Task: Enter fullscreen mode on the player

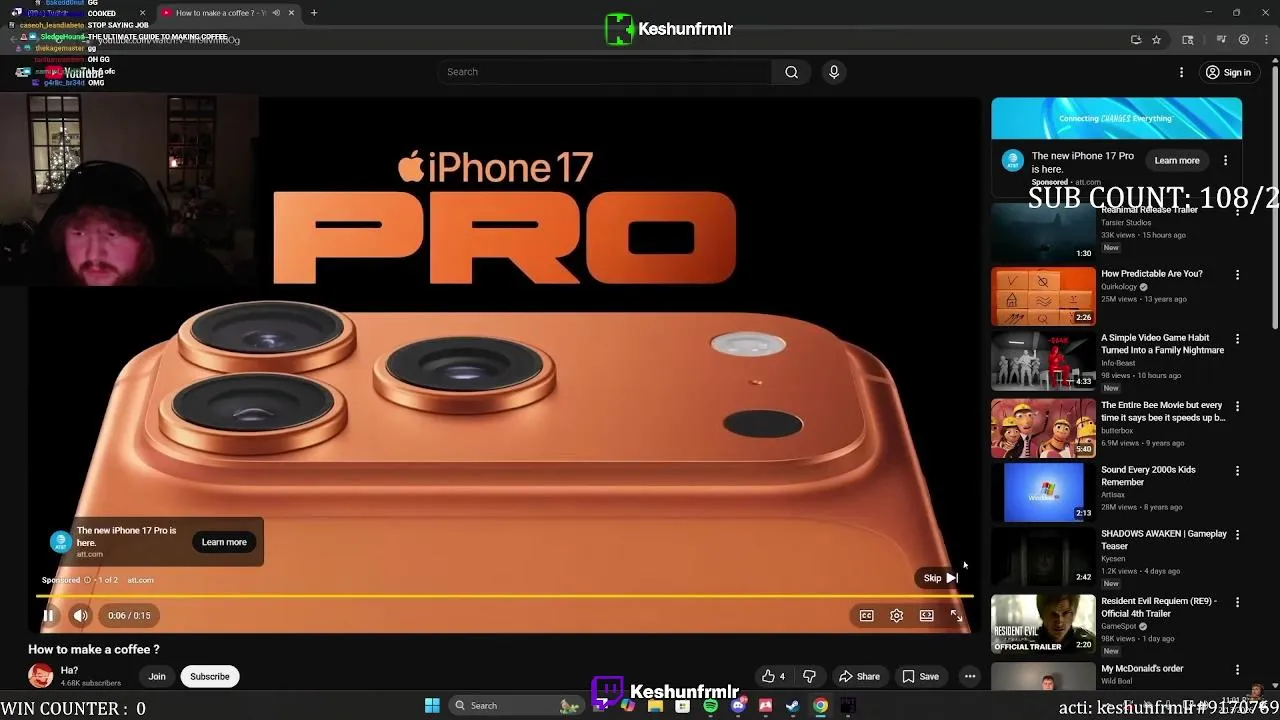Action: (957, 616)
